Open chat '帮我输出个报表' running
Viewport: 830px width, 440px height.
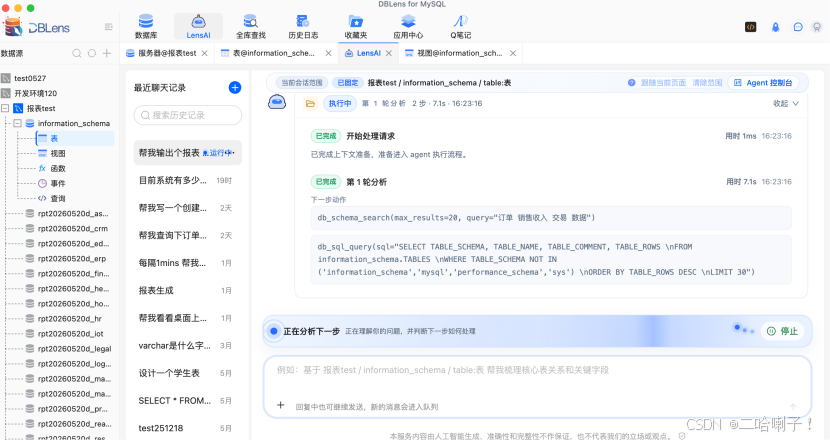pos(188,152)
